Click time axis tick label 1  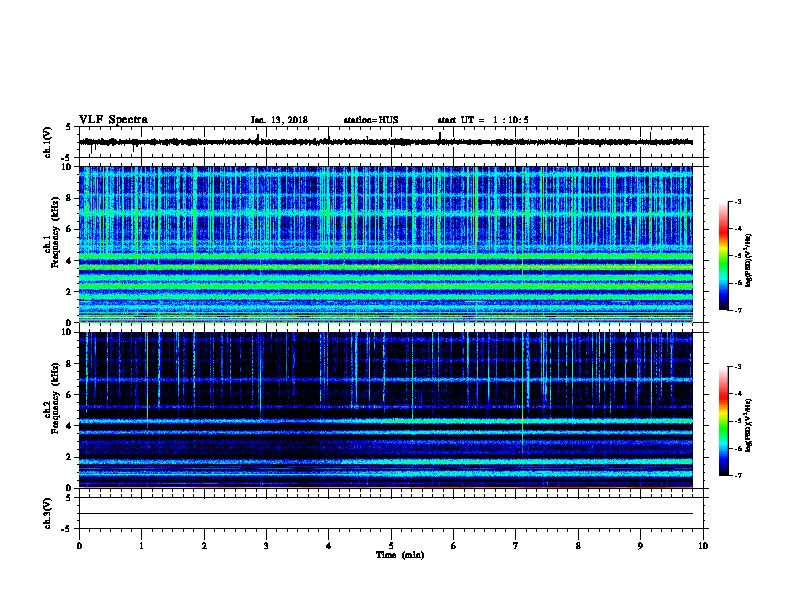click(x=142, y=546)
